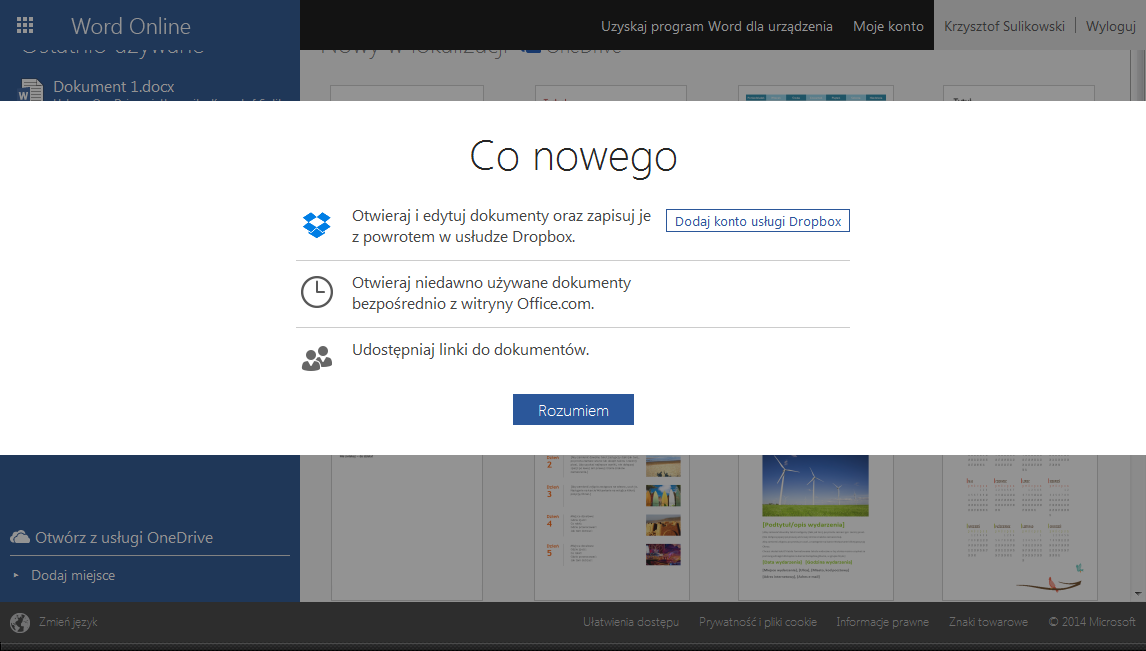The image size is (1146, 651).
Task: Click the Dropbox logo icon in dialog
Action: coord(316,225)
